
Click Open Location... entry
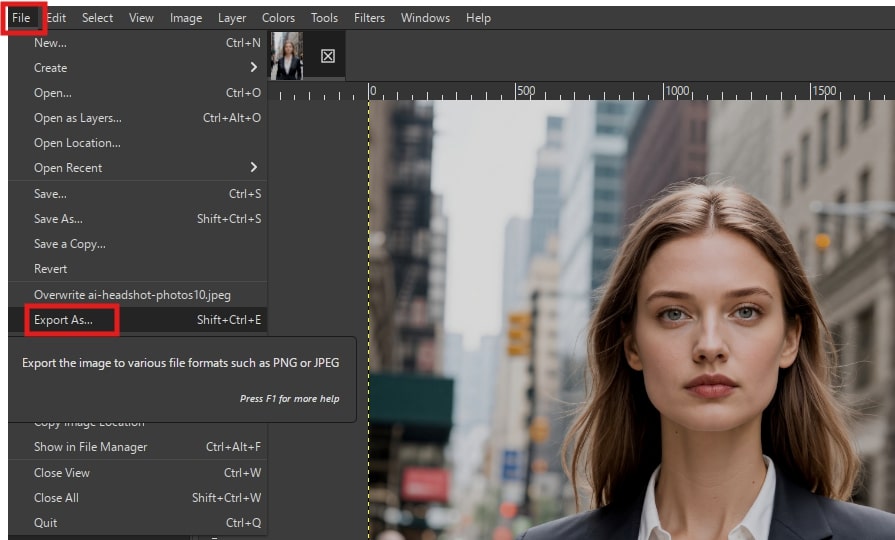click(x=138, y=143)
